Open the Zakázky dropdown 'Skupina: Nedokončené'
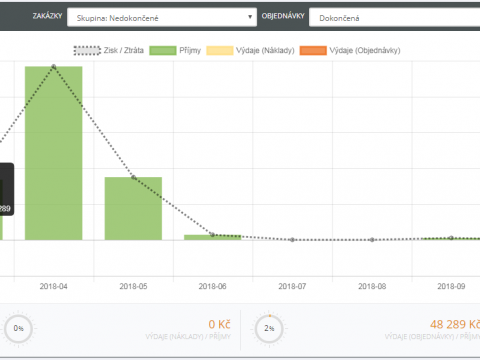The width and height of the screenshot is (480, 360). [162, 18]
